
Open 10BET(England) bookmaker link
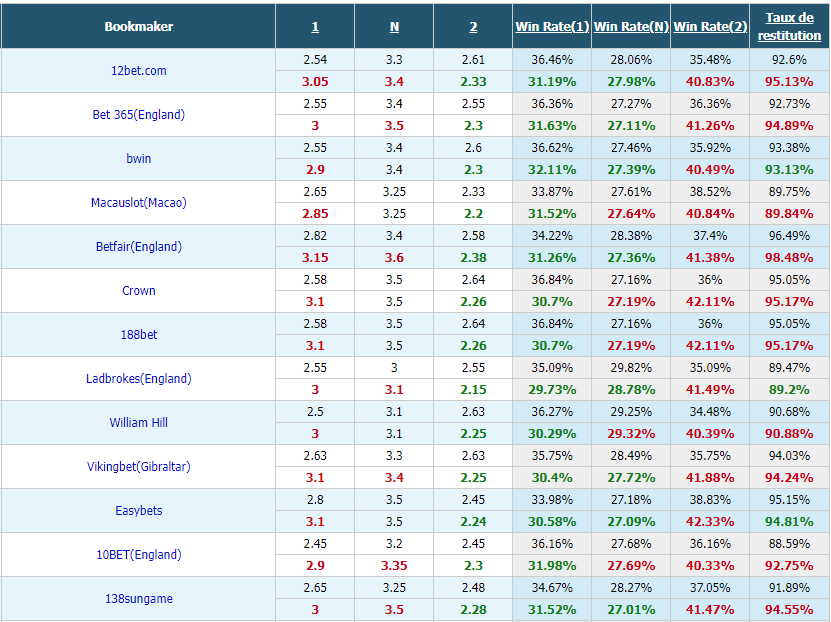pyautogui.click(x=138, y=554)
